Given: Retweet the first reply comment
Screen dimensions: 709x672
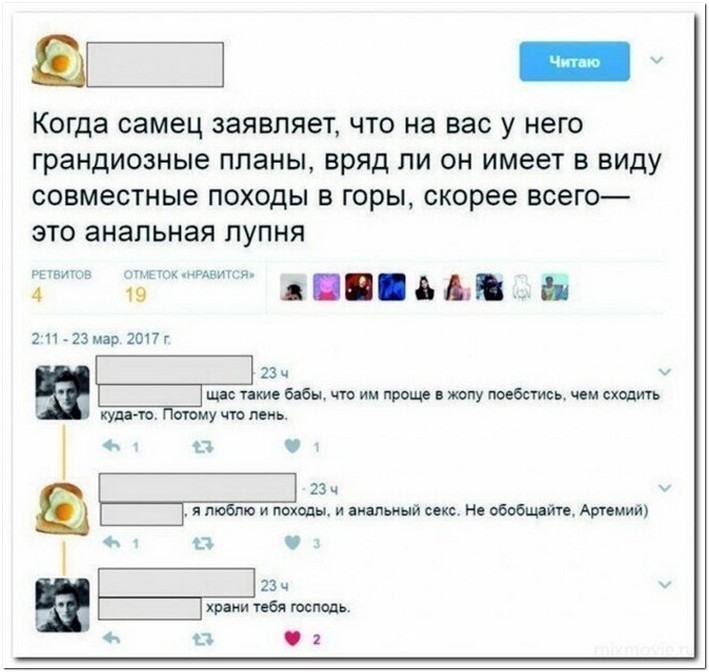Looking at the screenshot, I should pyautogui.click(x=203, y=447).
